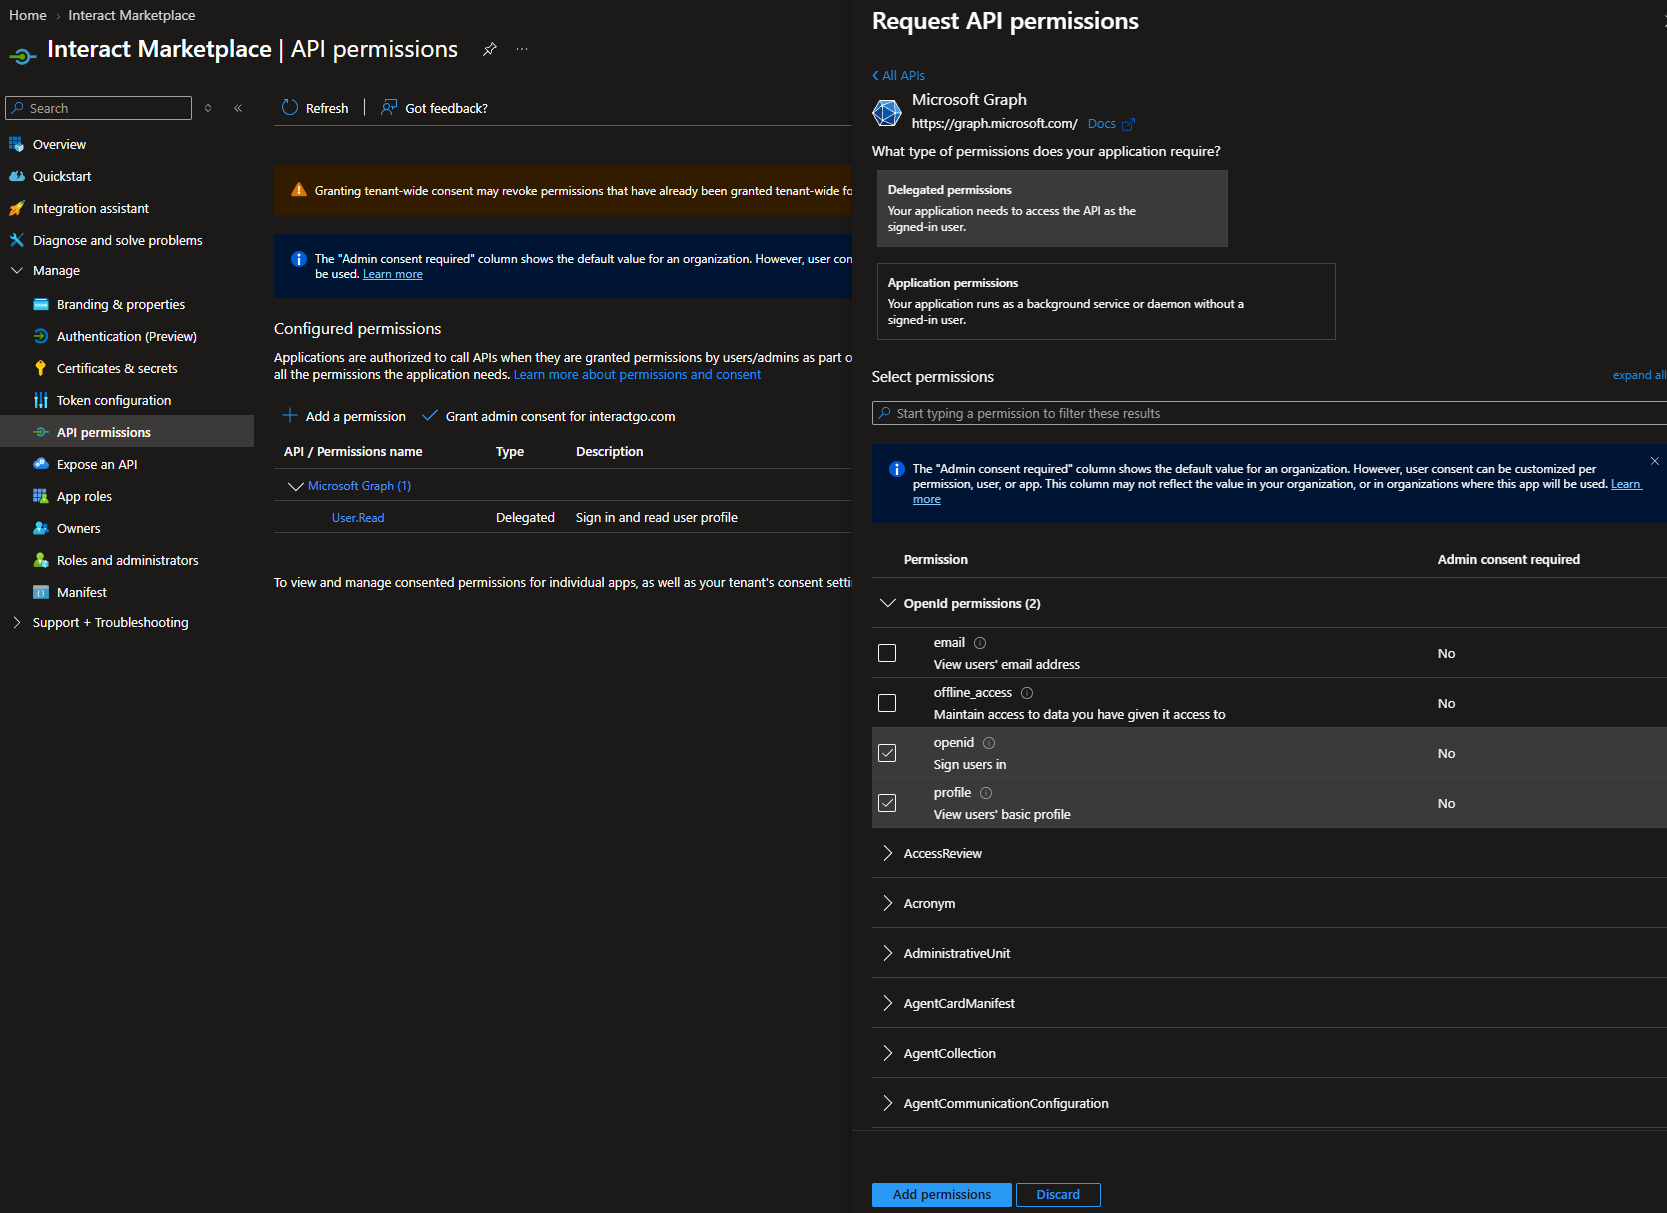Dismiss the Admin consent info banner in panel

[x=1655, y=461]
